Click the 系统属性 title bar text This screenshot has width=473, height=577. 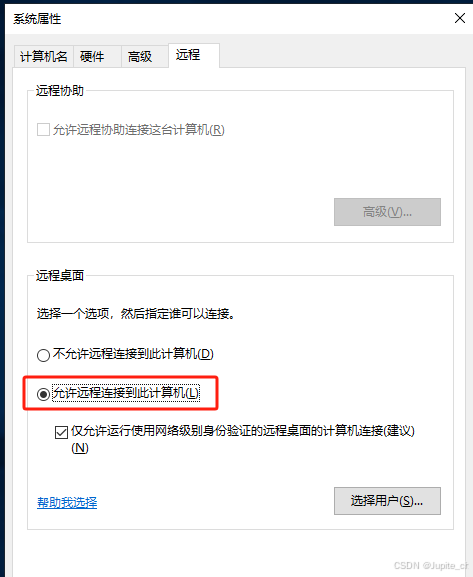pyautogui.click(x=37, y=19)
